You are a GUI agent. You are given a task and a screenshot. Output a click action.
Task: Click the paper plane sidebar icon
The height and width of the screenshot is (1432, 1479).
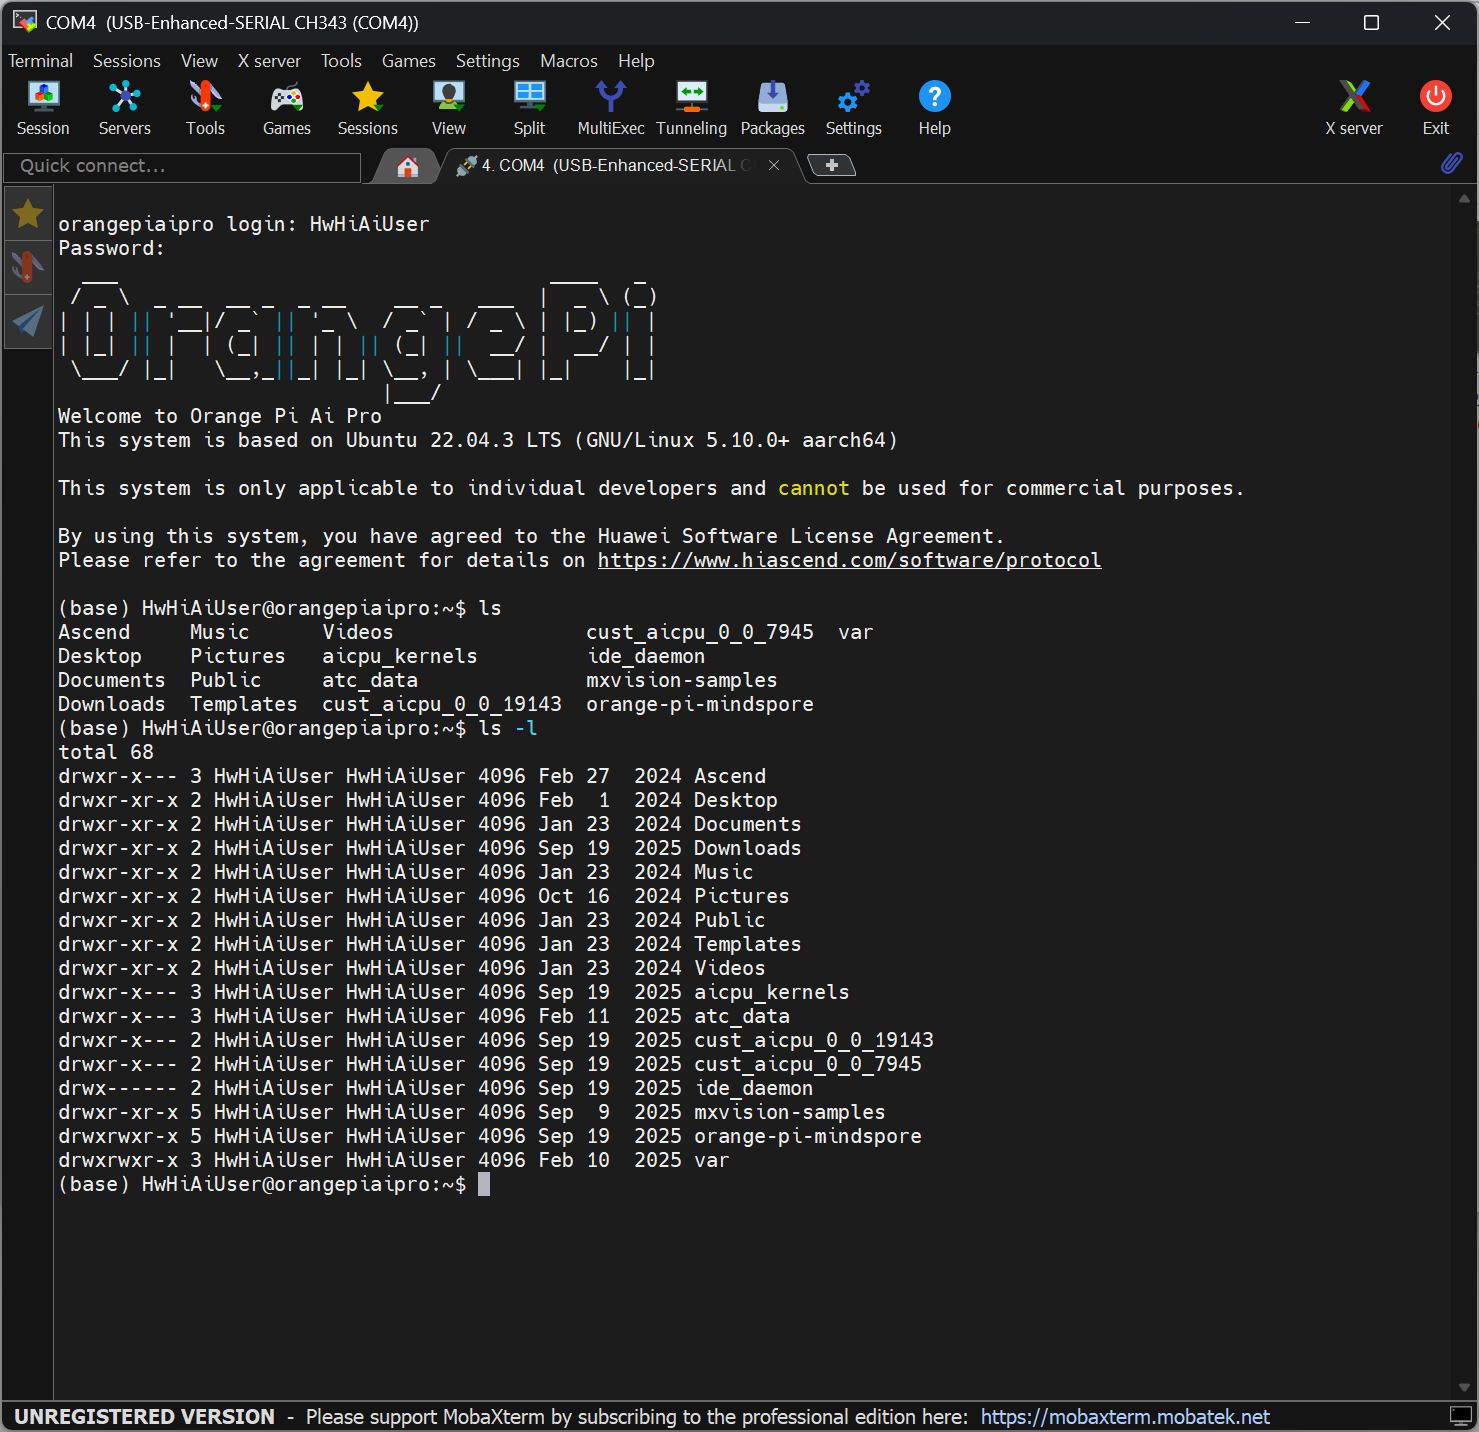point(28,321)
